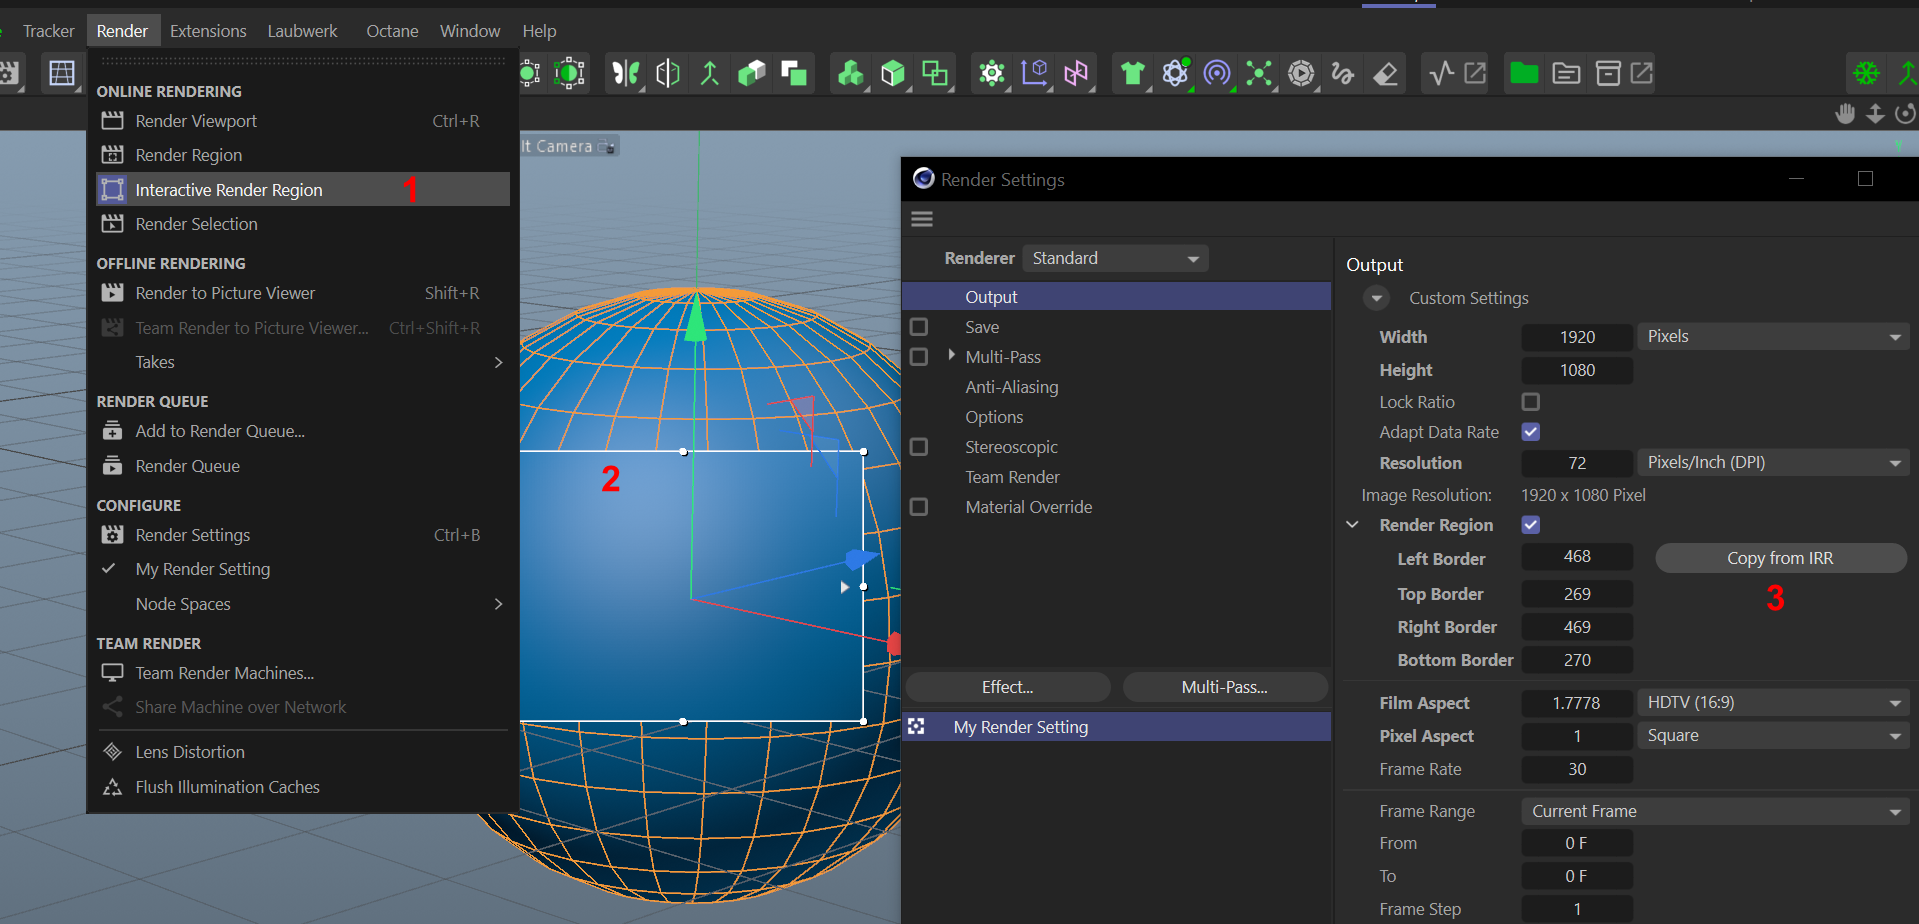Open the Octane menu
The height and width of the screenshot is (924, 1919).
coord(392,31)
